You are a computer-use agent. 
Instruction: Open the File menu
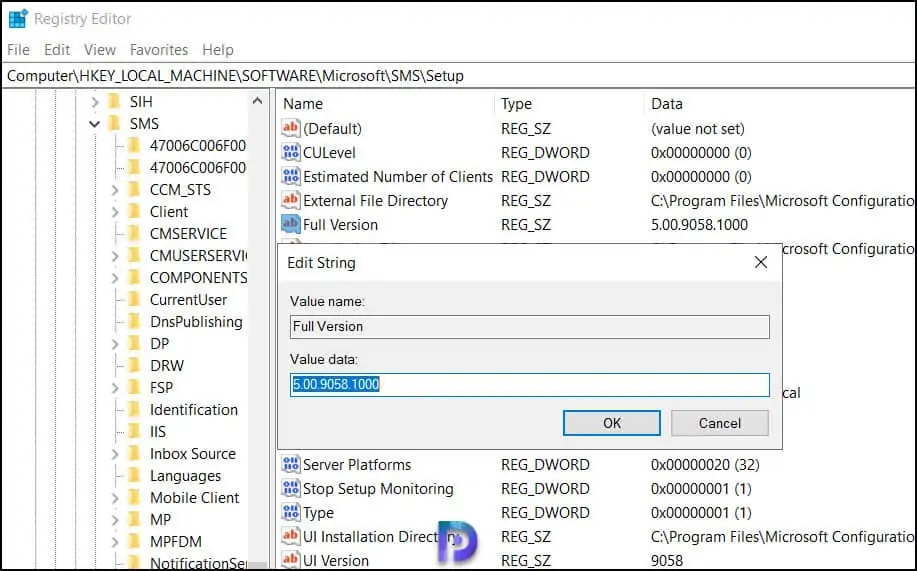tap(18, 50)
